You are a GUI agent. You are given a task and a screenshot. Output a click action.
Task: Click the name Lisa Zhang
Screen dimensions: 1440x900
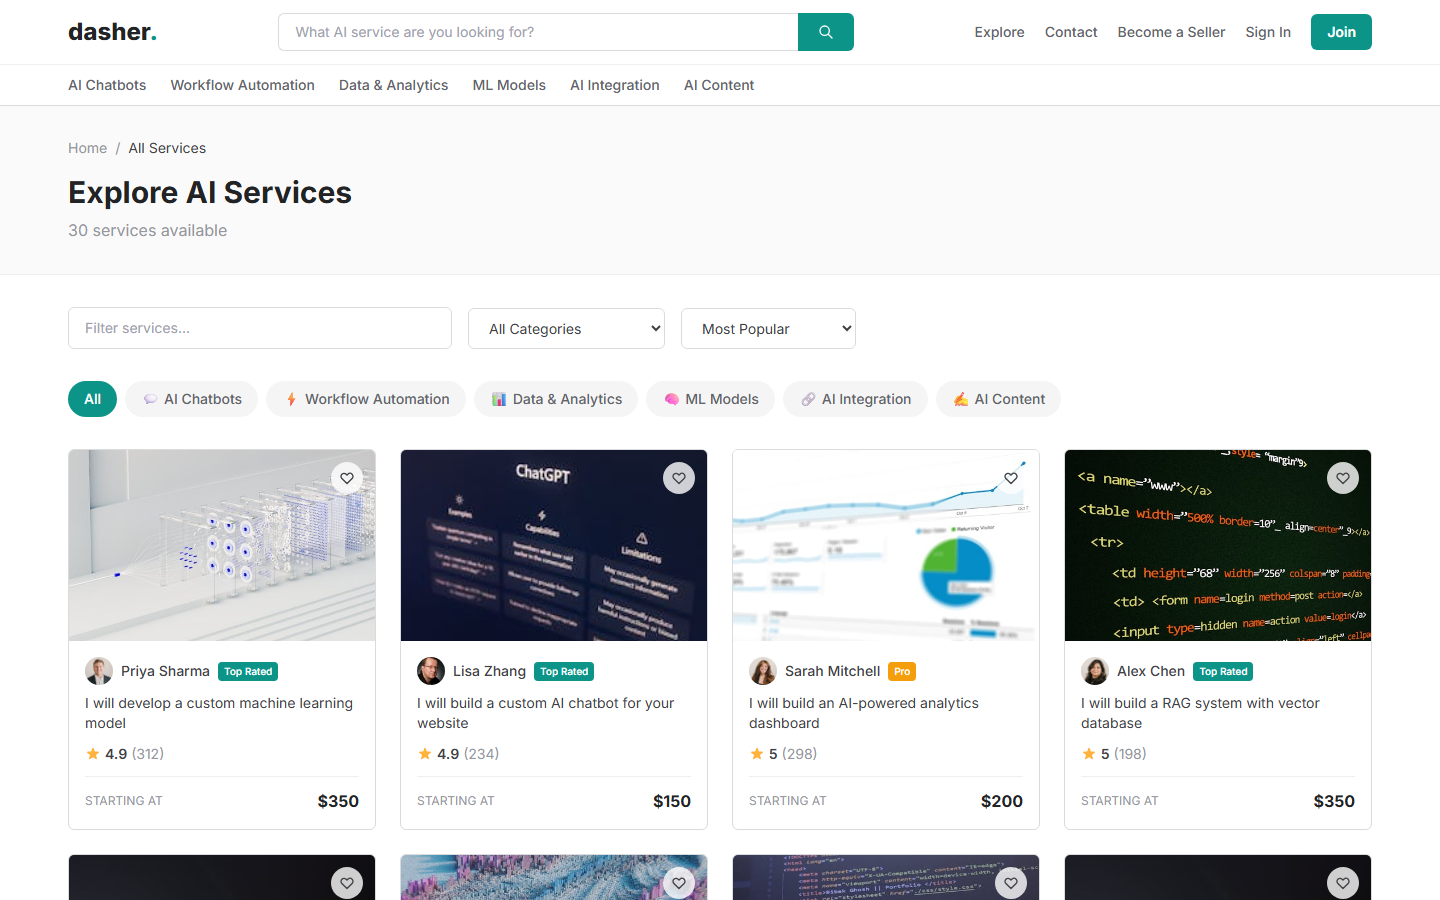tap(489, 671)
